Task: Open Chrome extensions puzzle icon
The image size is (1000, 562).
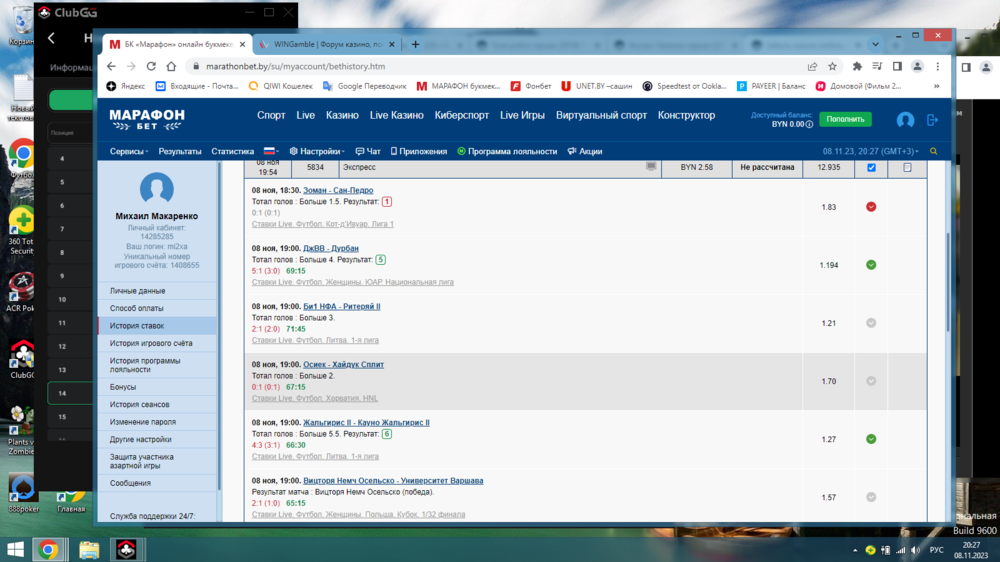Action: [857, 67]
